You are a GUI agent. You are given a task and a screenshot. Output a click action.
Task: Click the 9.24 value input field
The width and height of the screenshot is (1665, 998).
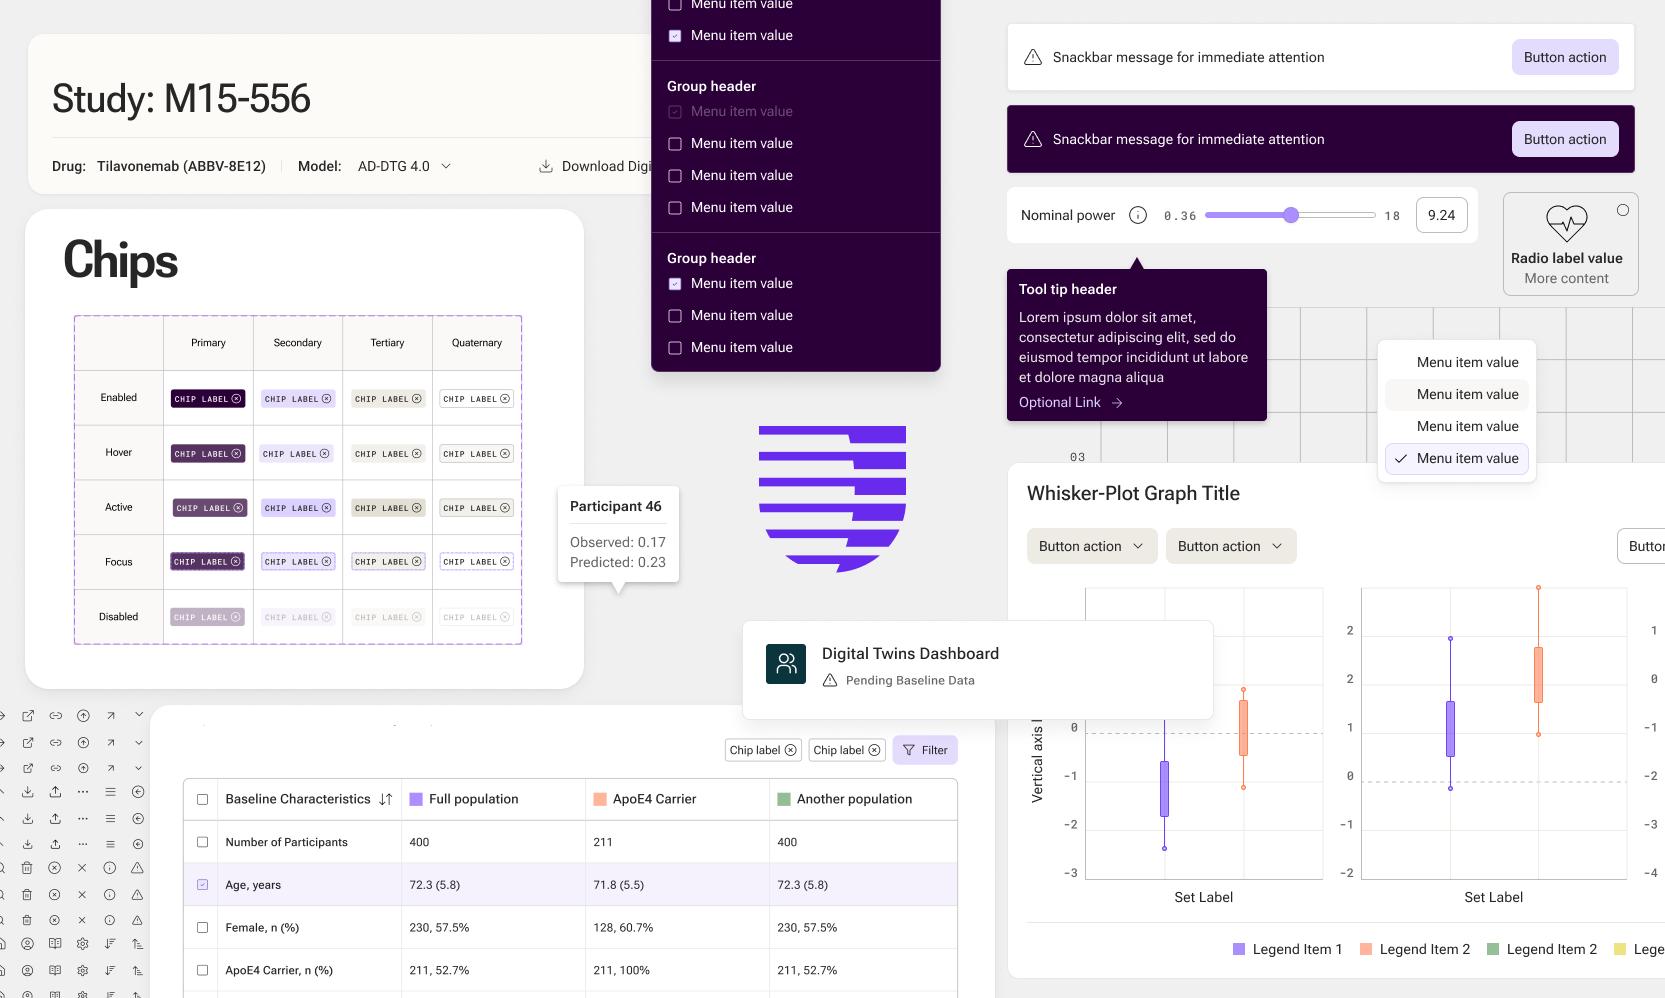pyautogui.click(x=1442, y=215)
